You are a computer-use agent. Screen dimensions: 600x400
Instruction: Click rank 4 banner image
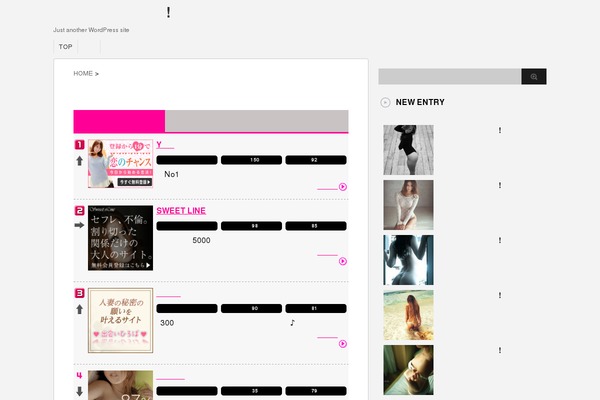pos(121,385)
